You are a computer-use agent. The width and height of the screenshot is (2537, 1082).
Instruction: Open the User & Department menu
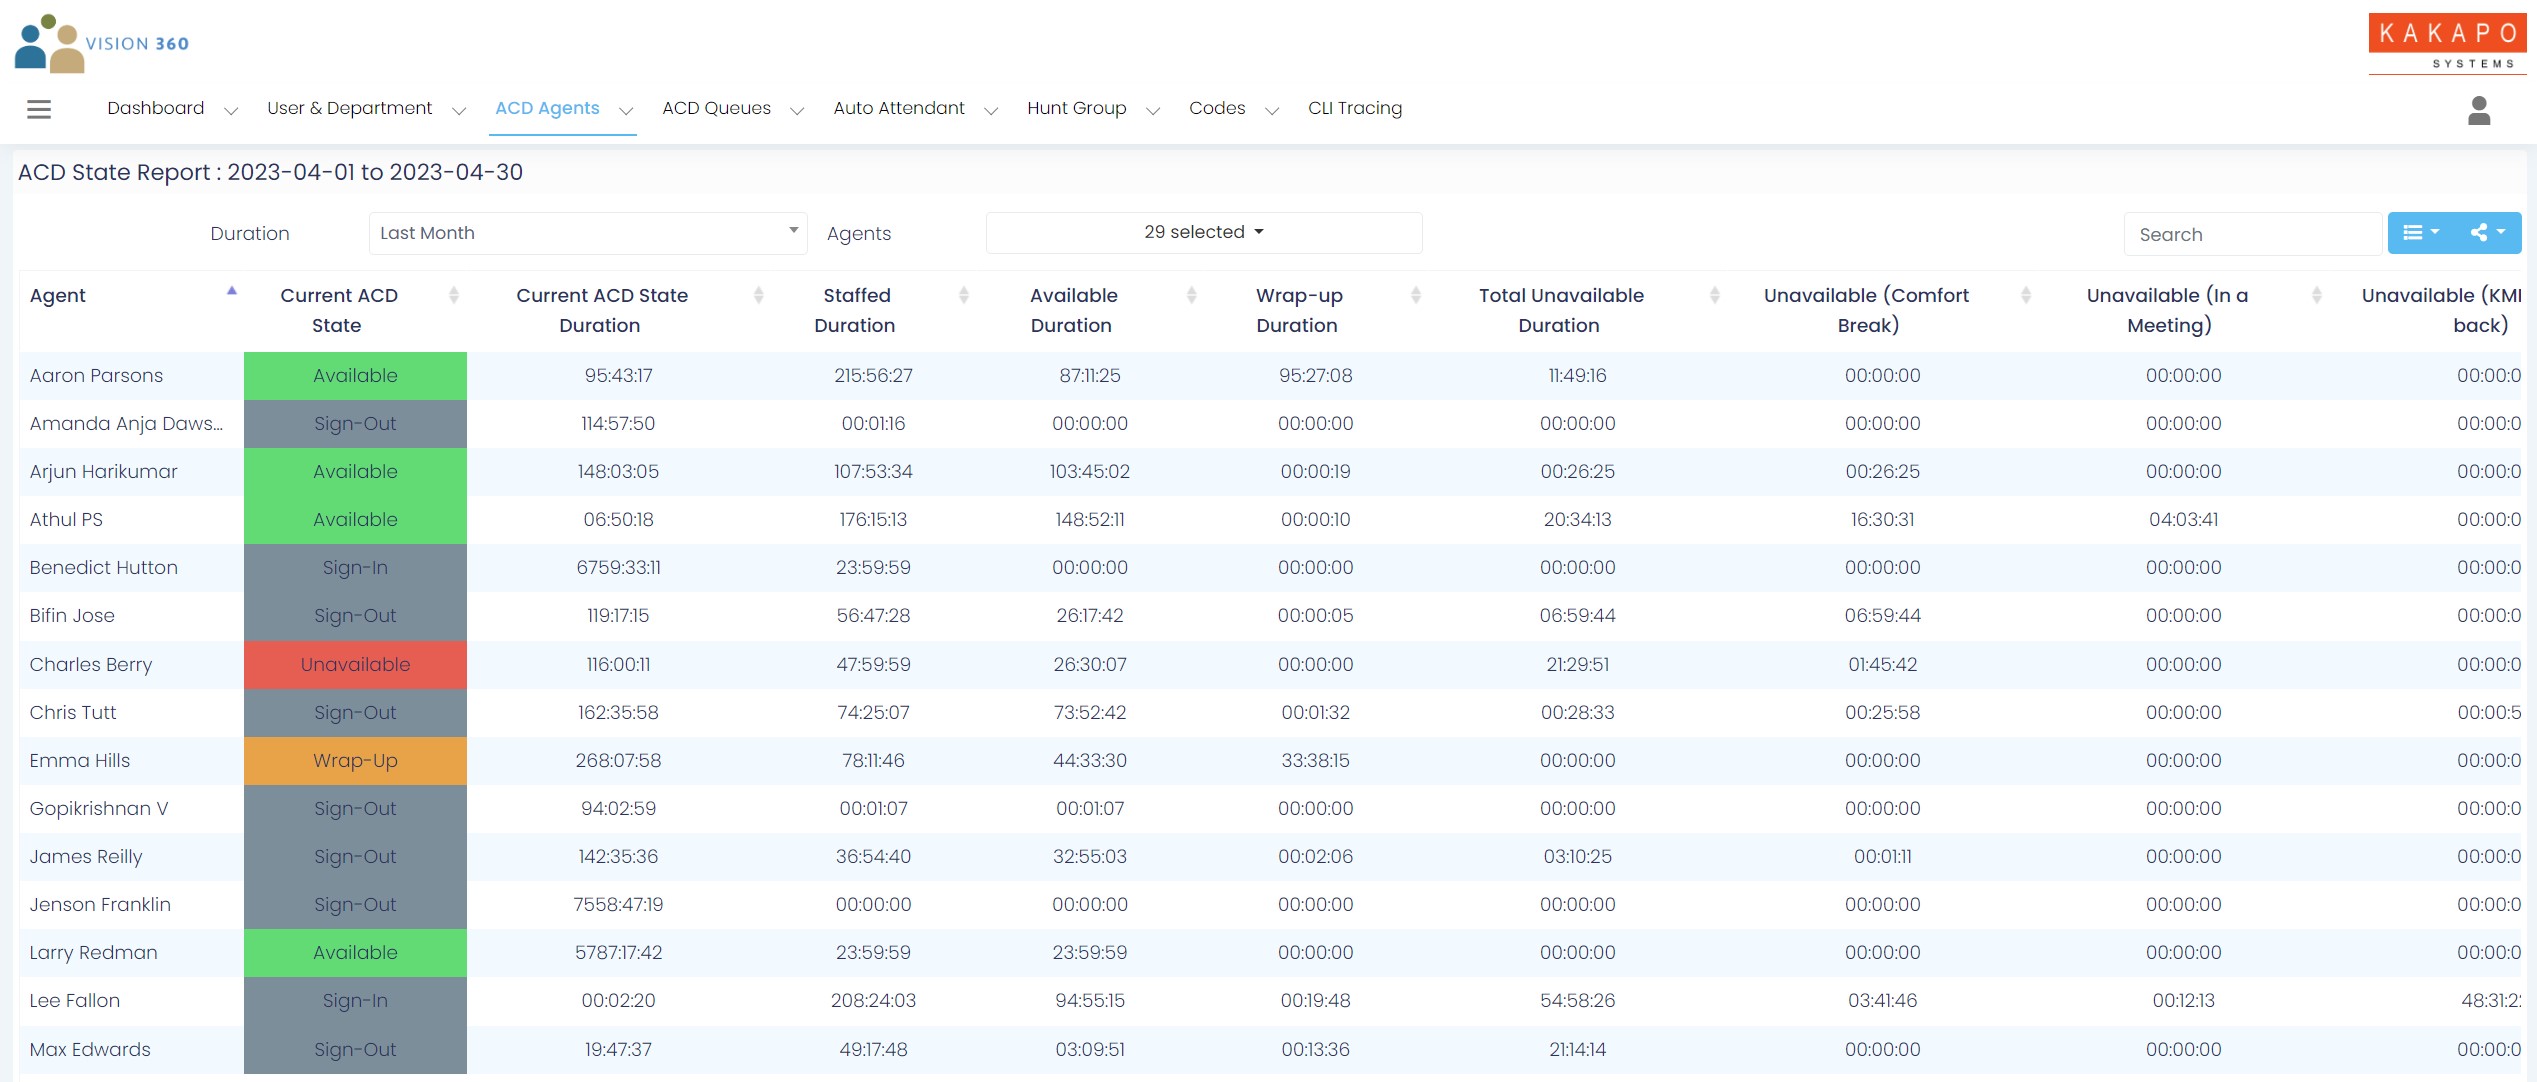pos(350,108)
